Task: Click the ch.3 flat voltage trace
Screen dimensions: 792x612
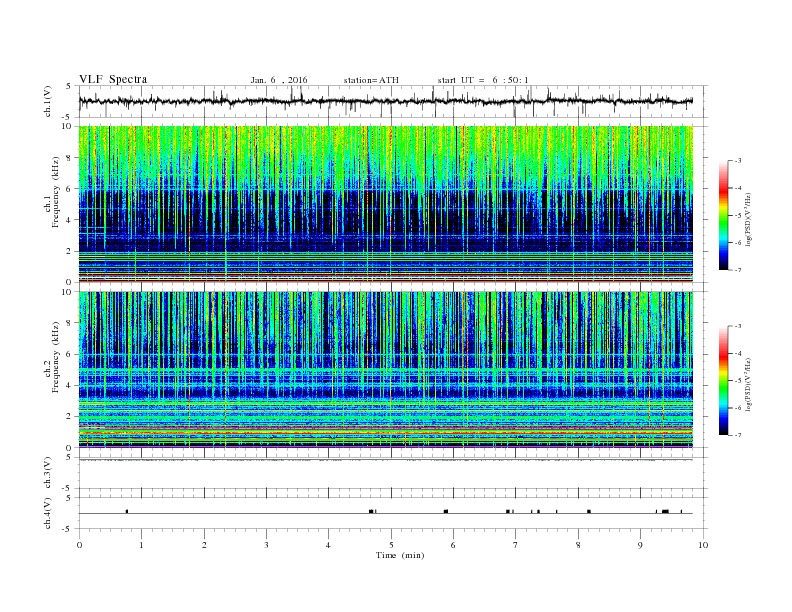Action: pos(385,460)
